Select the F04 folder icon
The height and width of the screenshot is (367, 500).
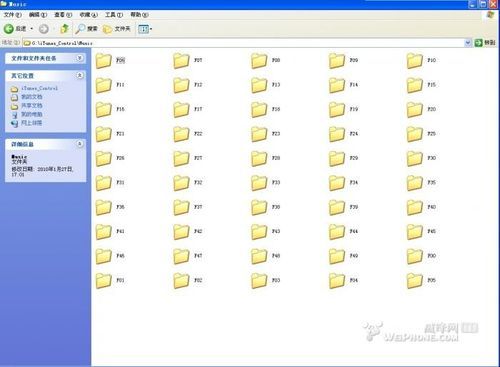pos(337,281)
